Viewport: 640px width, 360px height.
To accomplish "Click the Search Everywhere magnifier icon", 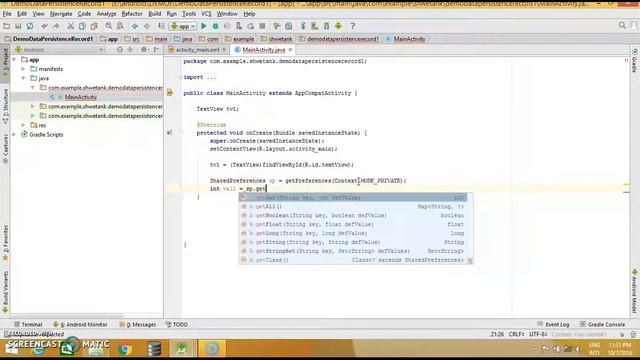I will click(x=622, y=26).
